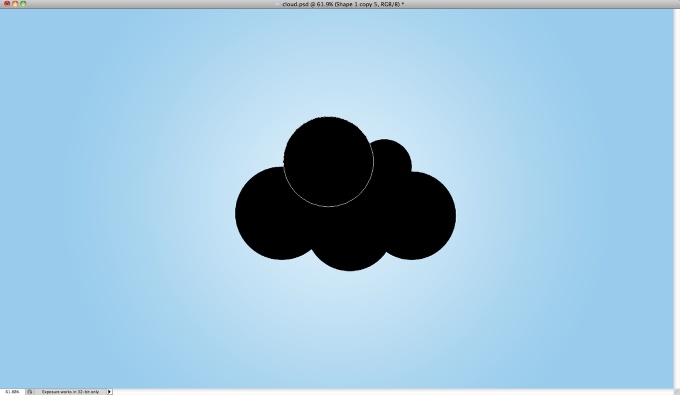The height and width of the screenshot is (395, 680).
Task: Click the thin white path outline of the top circle
Action: [x=328, y=206]
